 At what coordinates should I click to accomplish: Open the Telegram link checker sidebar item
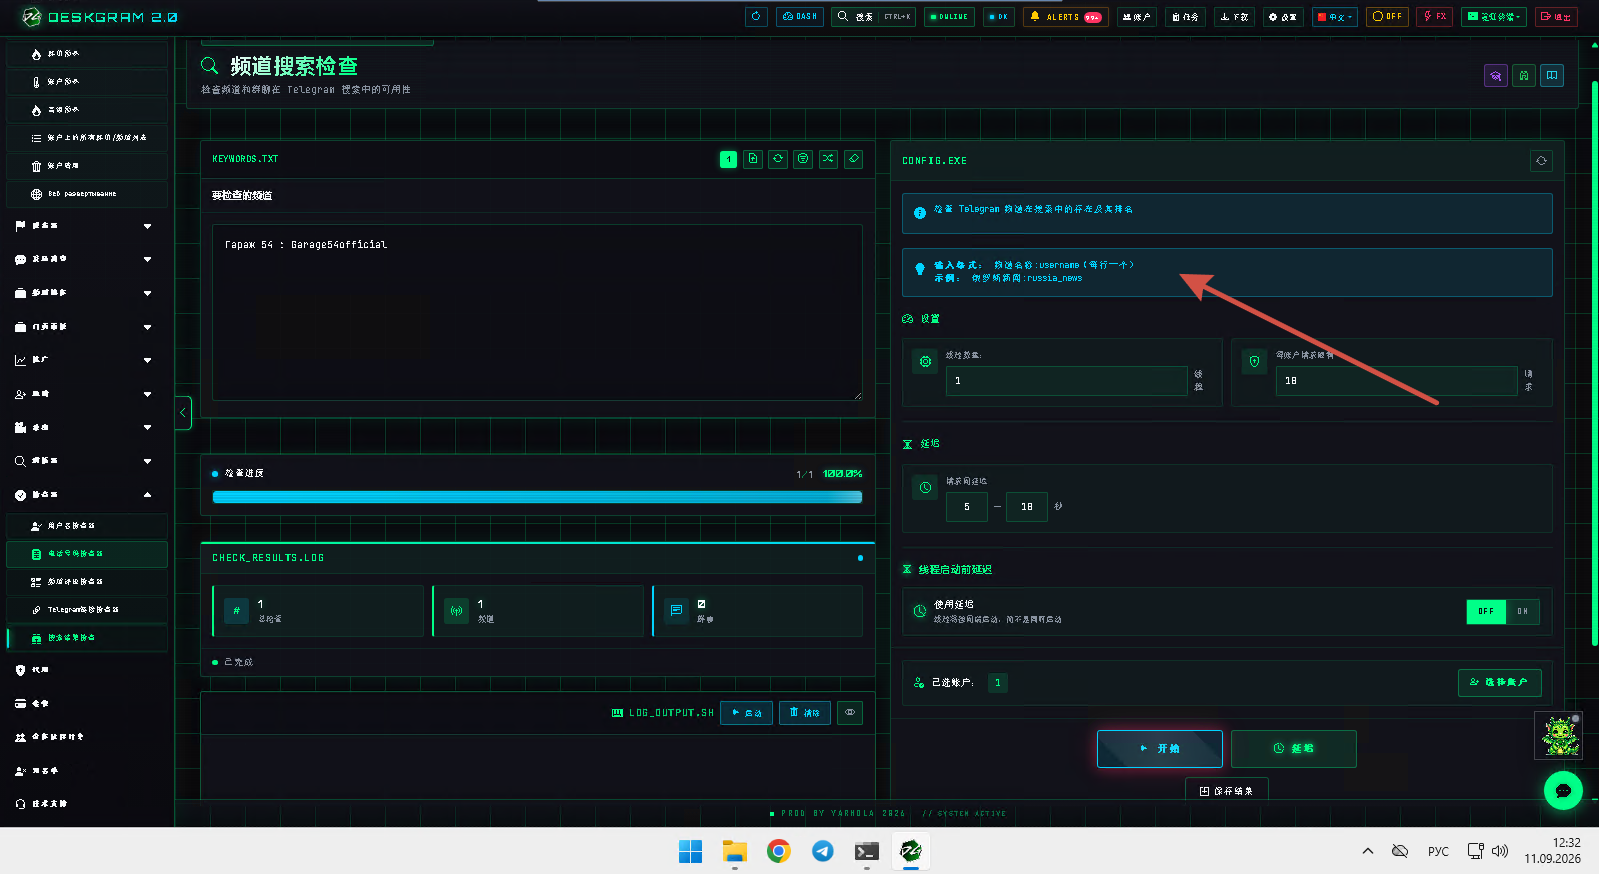coord(87,610)
